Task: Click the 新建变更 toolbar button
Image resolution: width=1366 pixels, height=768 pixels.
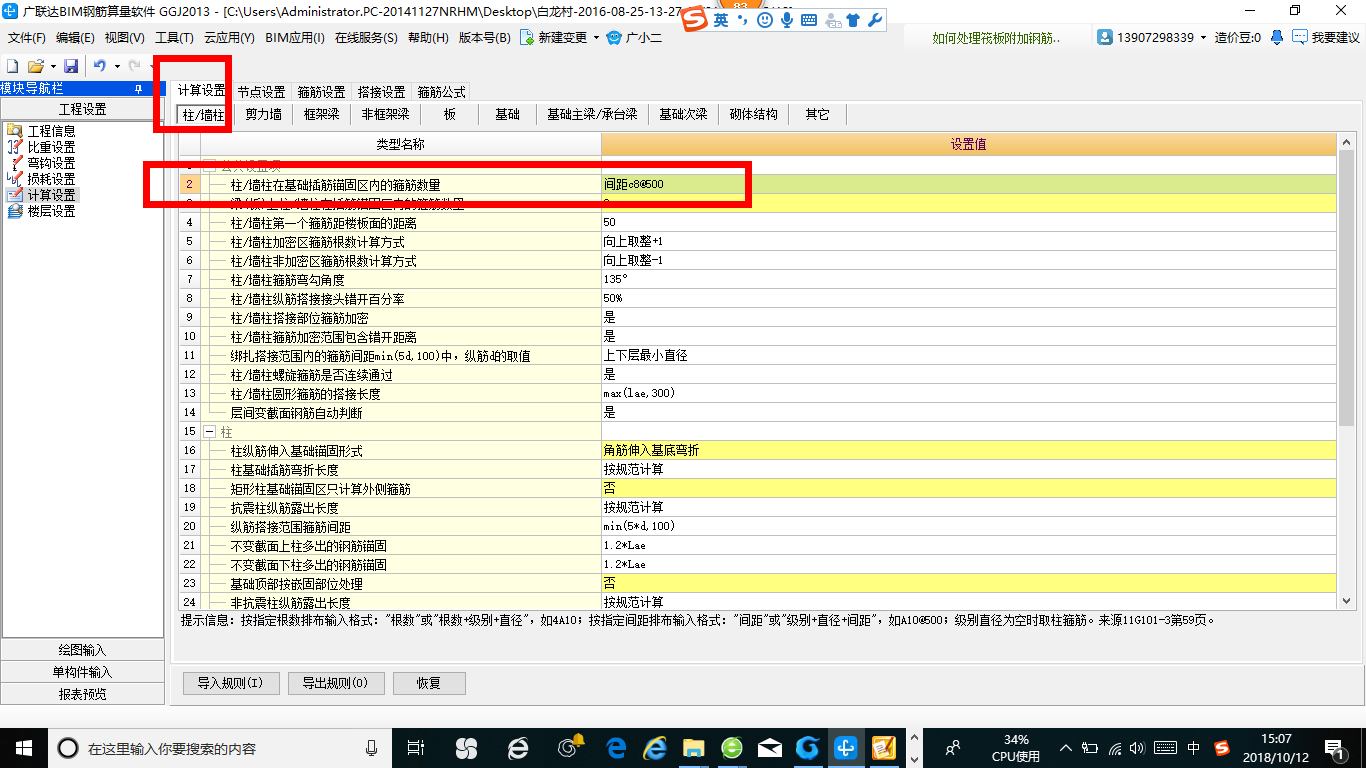Action: 555,38
